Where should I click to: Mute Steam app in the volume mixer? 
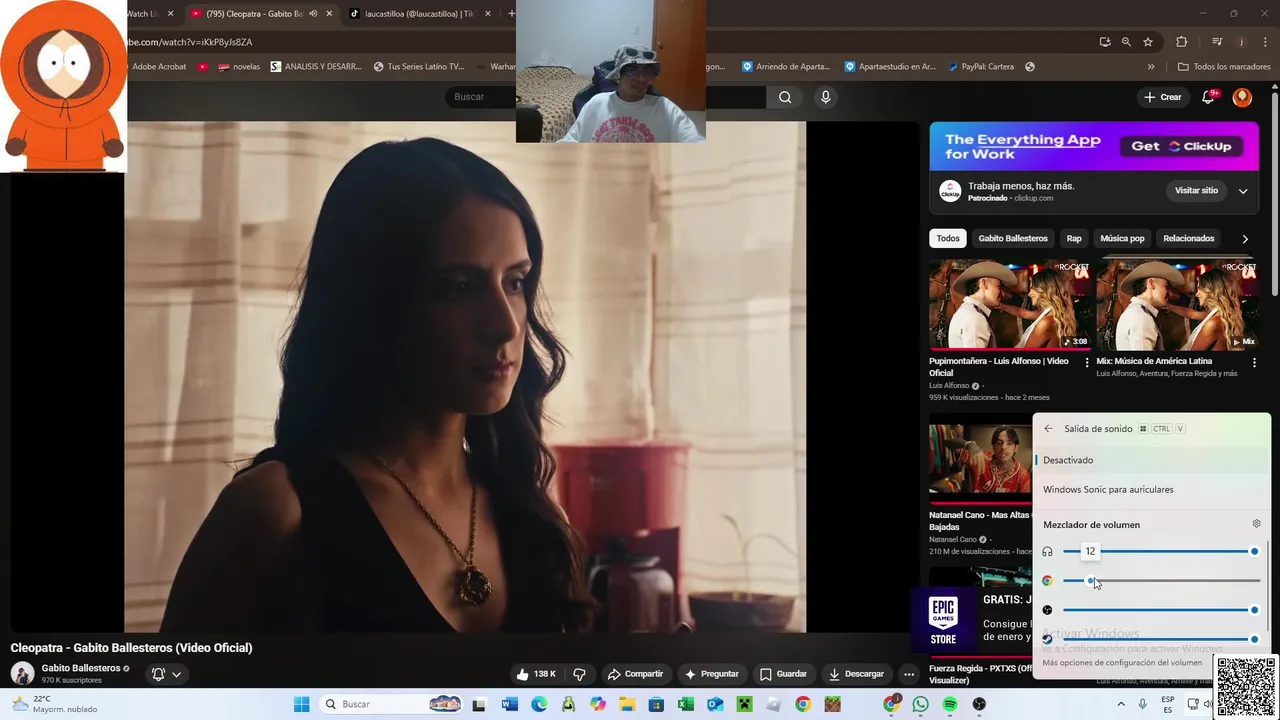click(x=1047, y=638)
